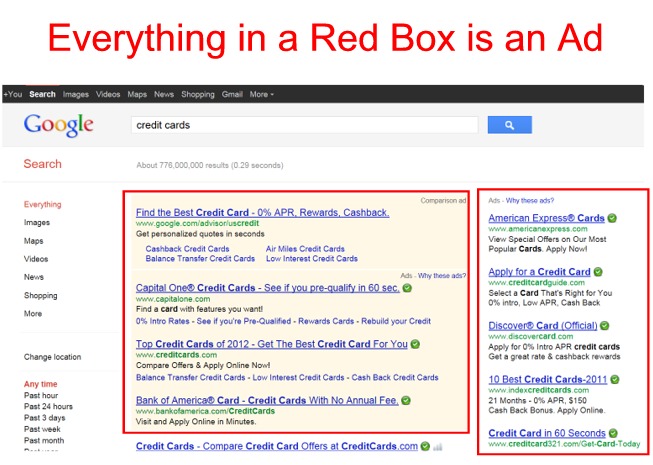
Task: Open Cashback Credit Cards sitelink
Action: pos(187,249)
